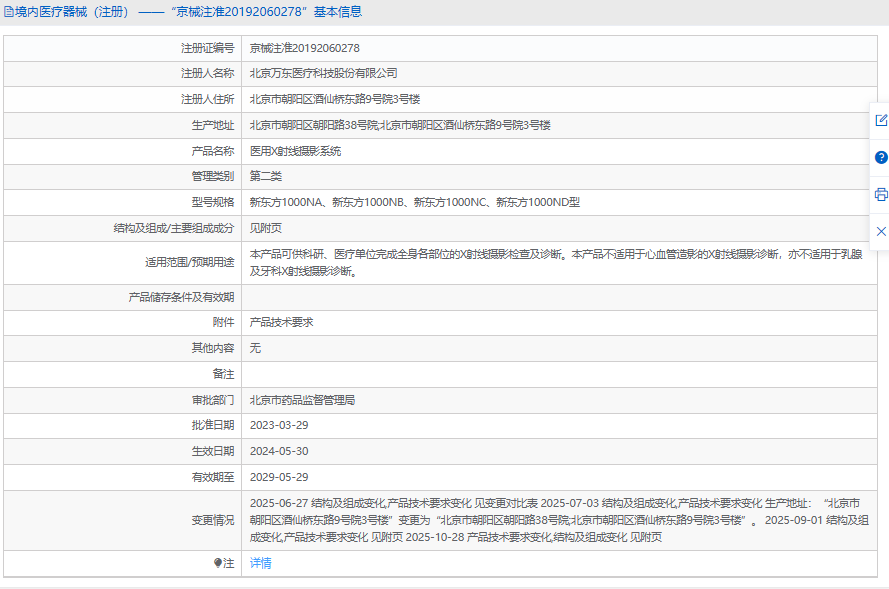Click the 有效期至 label
This screenshot has height=589, width=889.
click(x=213, y=477)
